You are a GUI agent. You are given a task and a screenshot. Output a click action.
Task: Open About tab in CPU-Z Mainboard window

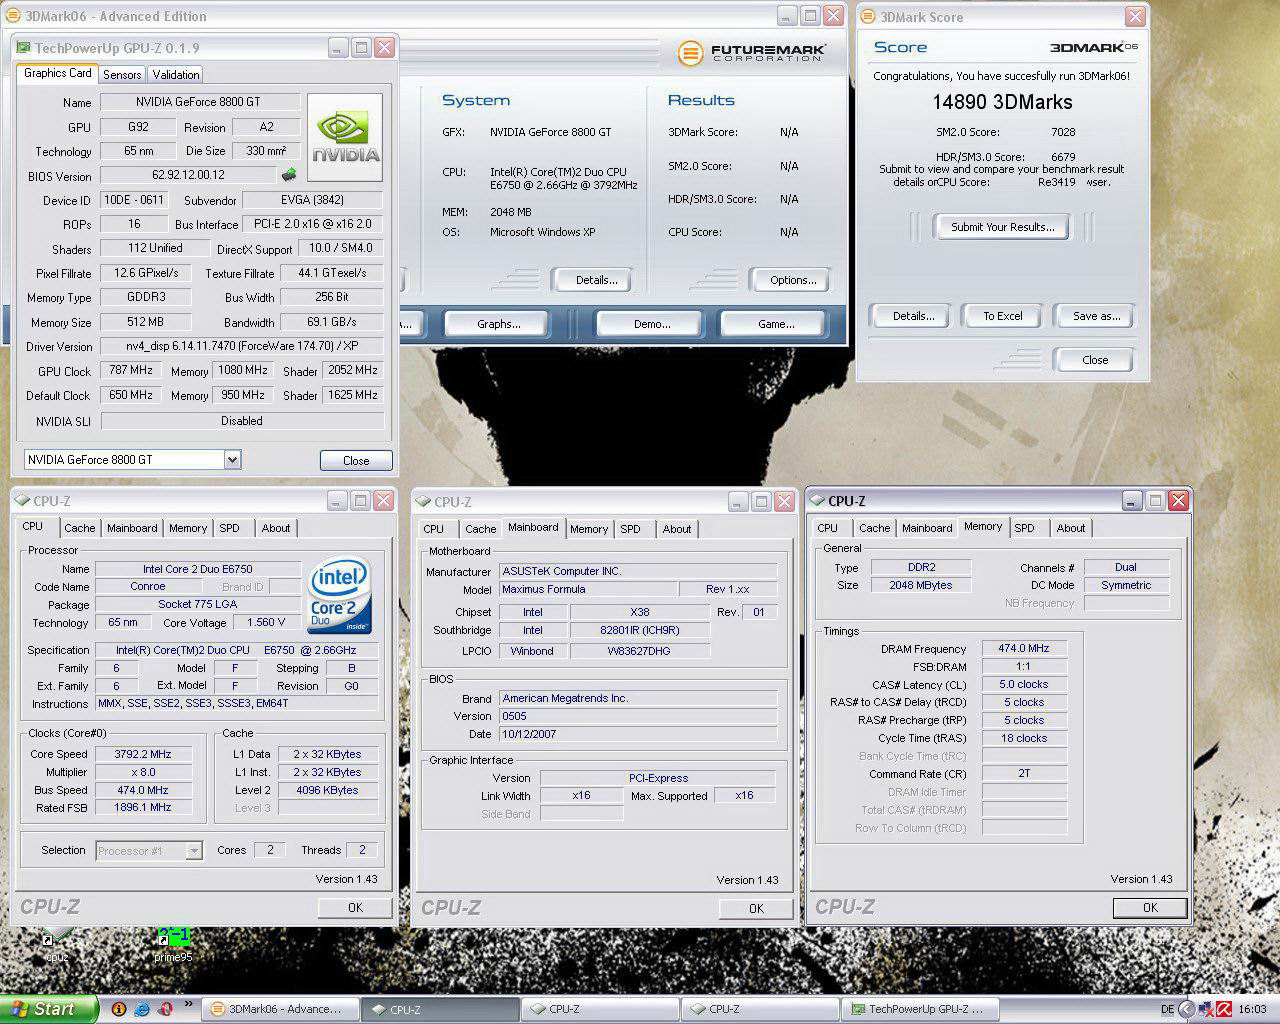(677, 529)
